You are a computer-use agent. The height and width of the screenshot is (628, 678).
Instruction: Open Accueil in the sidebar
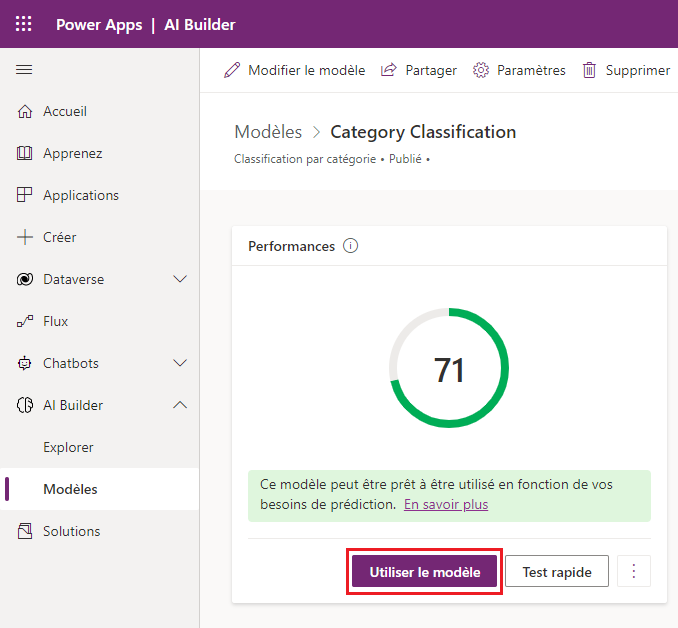[99, 111]
